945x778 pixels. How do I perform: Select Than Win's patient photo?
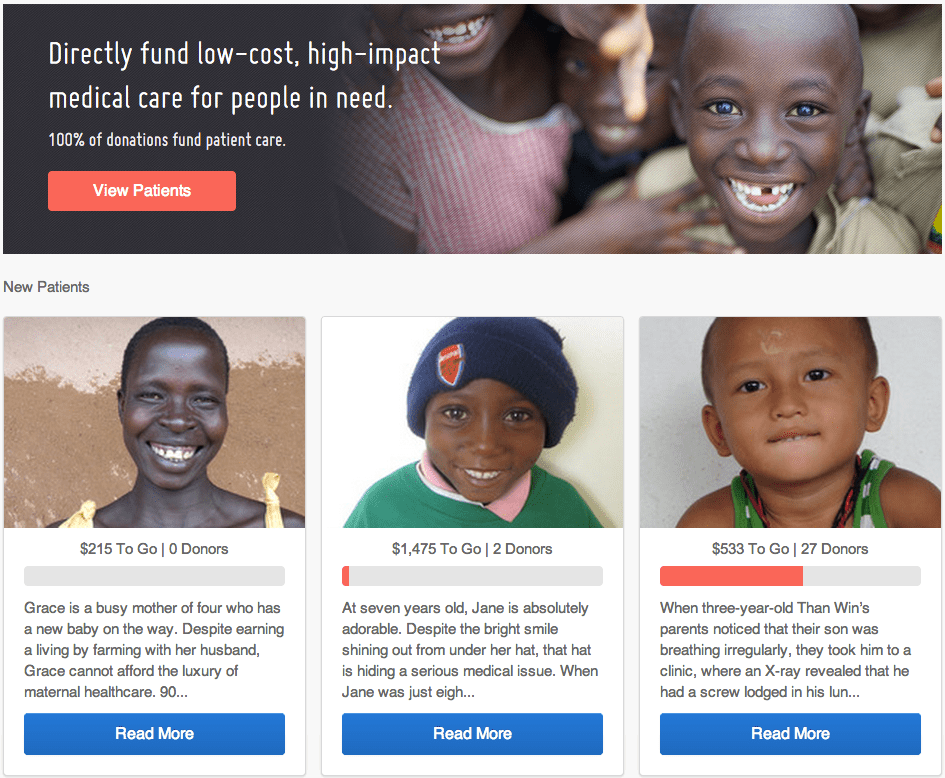point(790,422)
